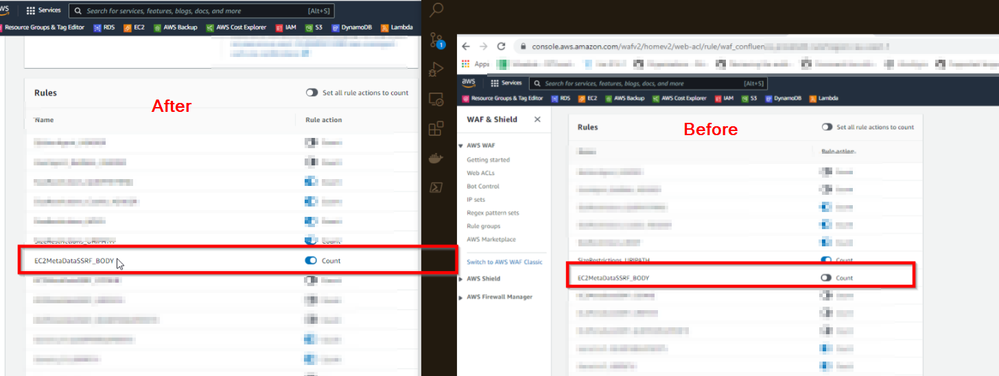Screen dimensions: 999x376
Task: Open RDS shortcut in the After window
Action: tap(104, 27)
